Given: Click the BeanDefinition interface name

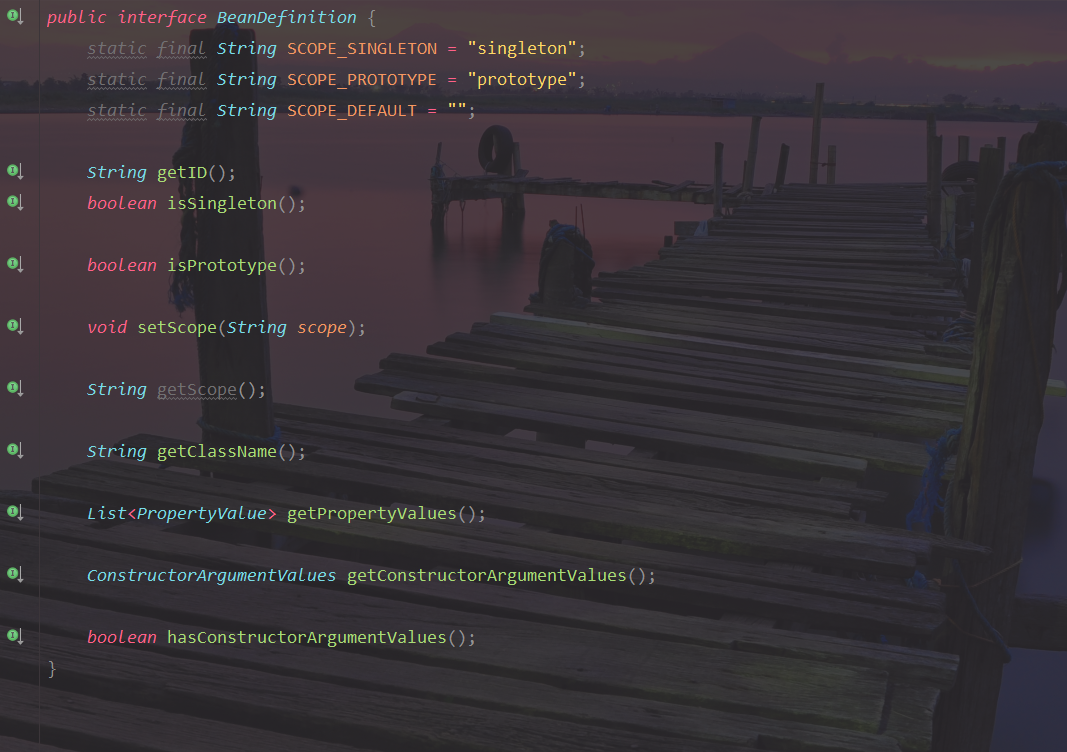Looking at the screenshot, I should point(286,18).
